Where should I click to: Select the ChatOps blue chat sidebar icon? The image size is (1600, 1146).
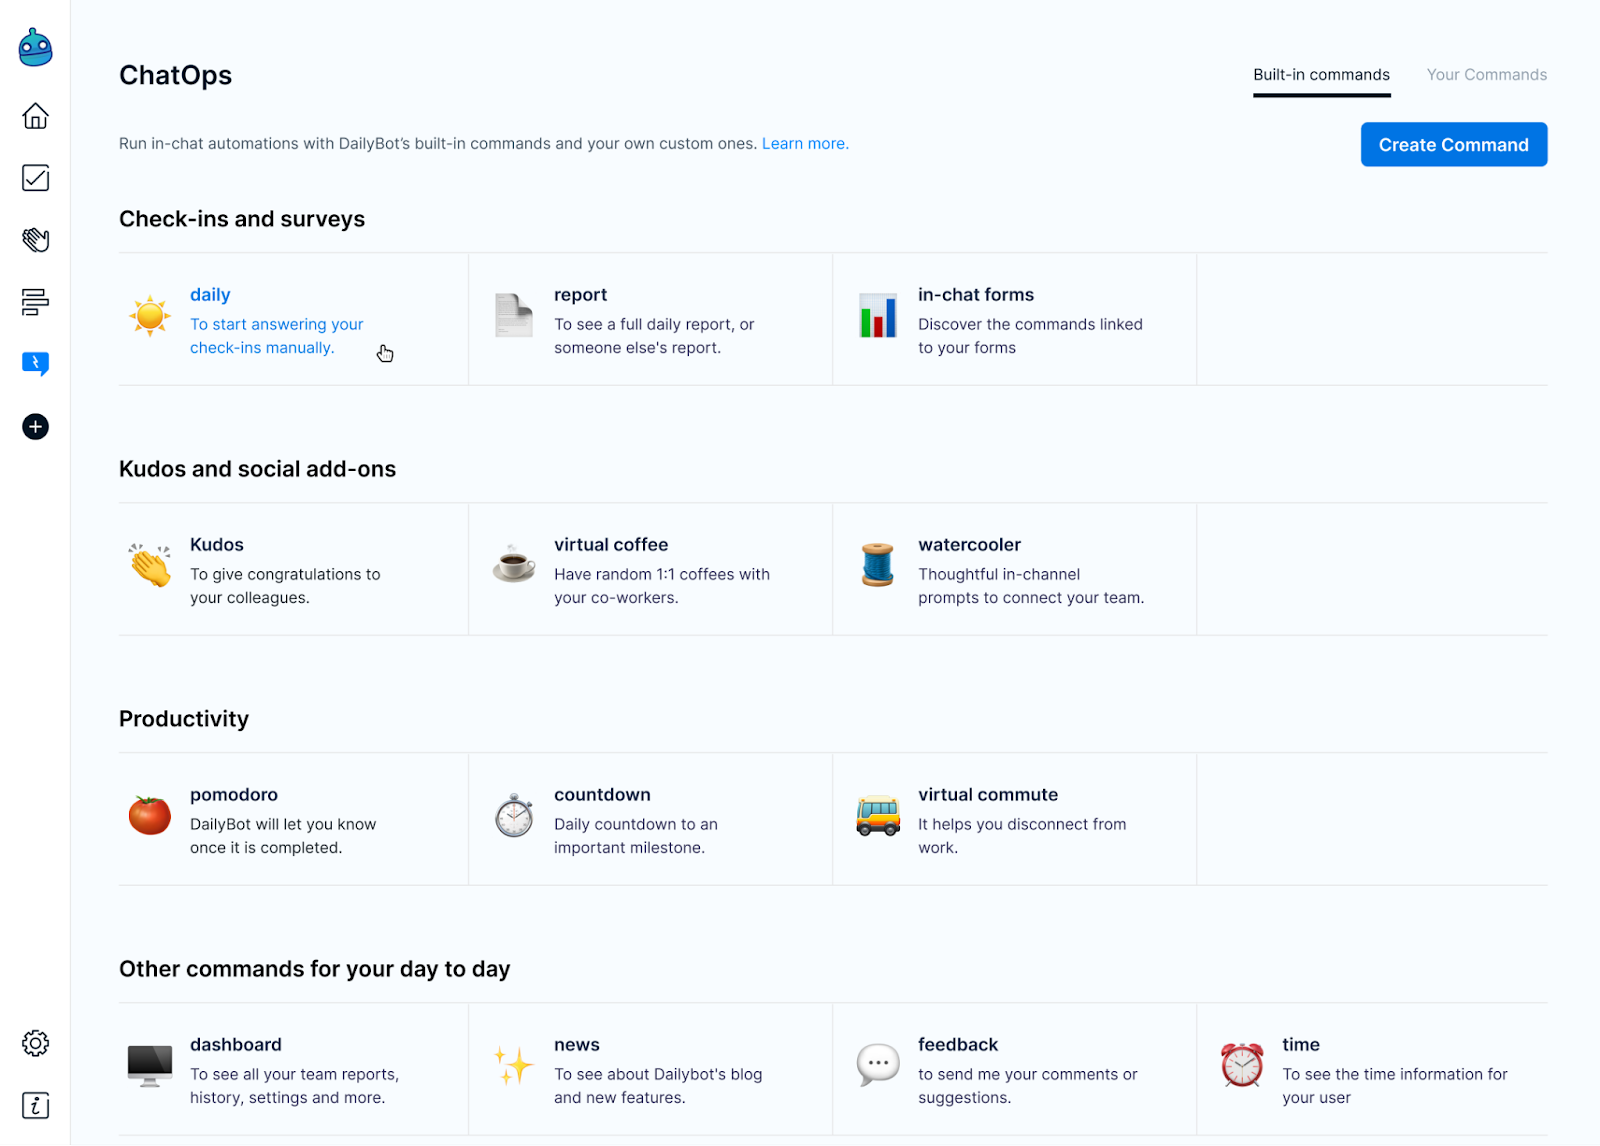35,364
